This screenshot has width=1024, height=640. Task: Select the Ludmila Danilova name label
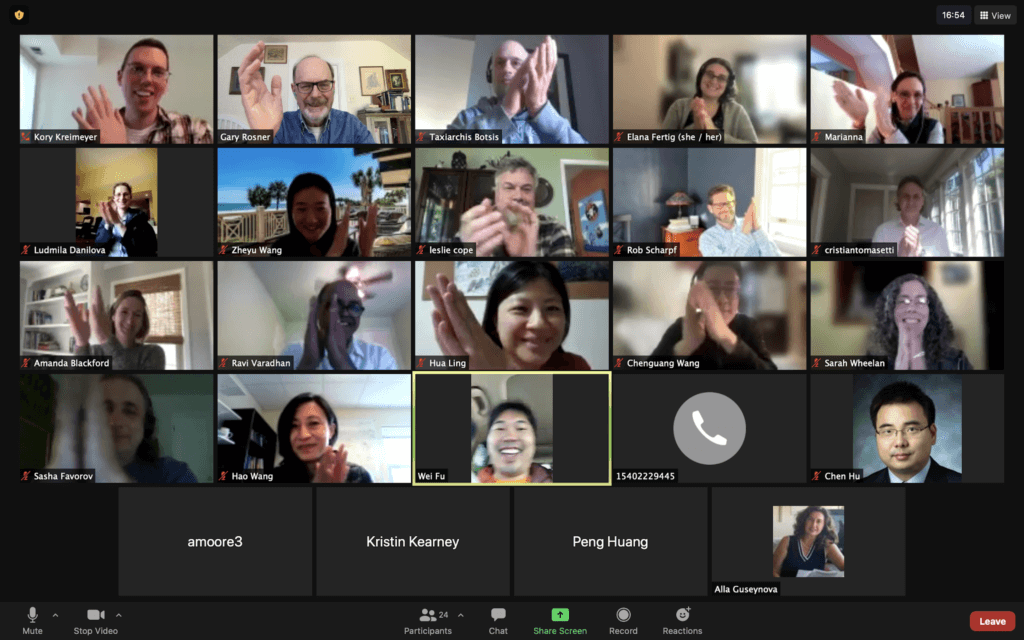click(x=69, y=250)
